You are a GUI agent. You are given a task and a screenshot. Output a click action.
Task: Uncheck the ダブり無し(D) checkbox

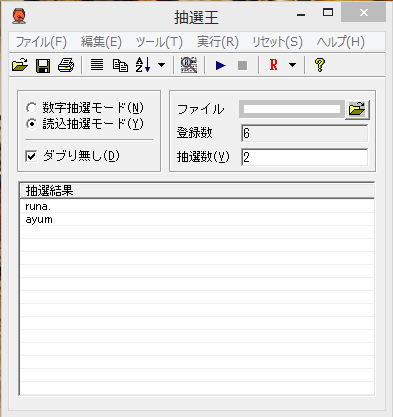pyautogui.click(x=31, y=156)
